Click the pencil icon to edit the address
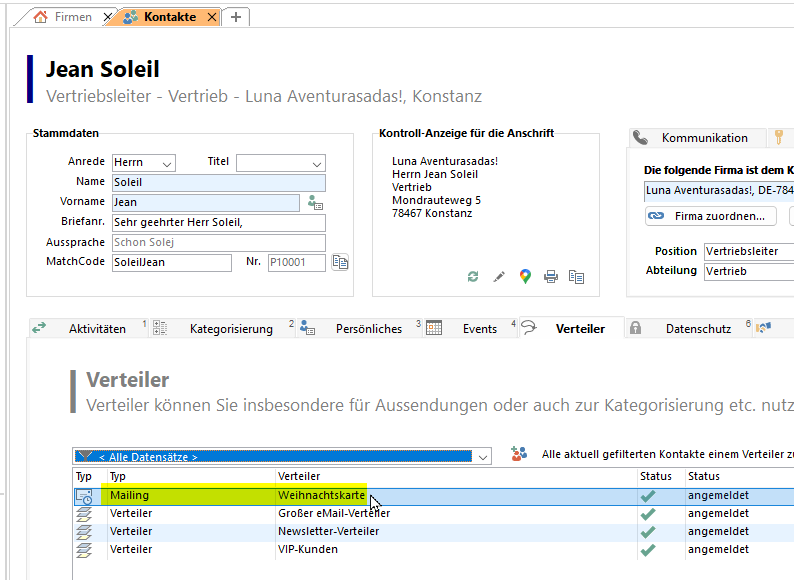Screen dimensions: 794x580 [x=499, y=277]
